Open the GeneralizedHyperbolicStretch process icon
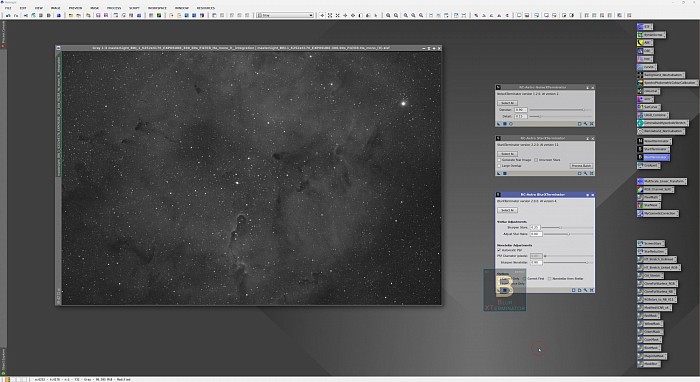This screenshot has width=700, height=382. [662, 123]
